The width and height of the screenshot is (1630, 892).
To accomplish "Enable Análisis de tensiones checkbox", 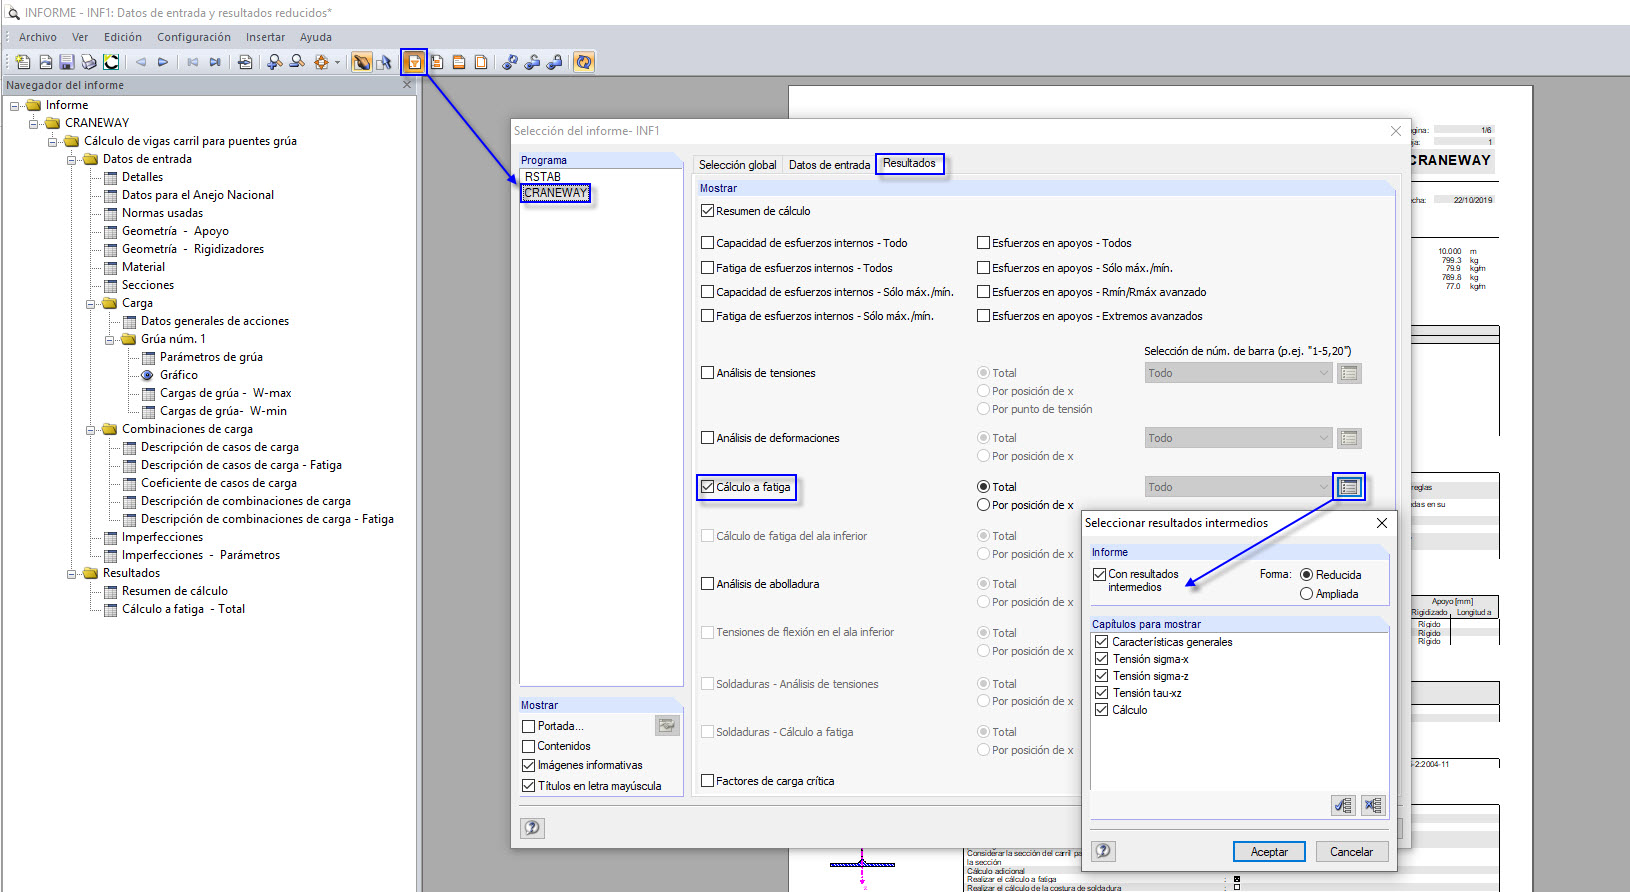I will (x=708, y=373).
